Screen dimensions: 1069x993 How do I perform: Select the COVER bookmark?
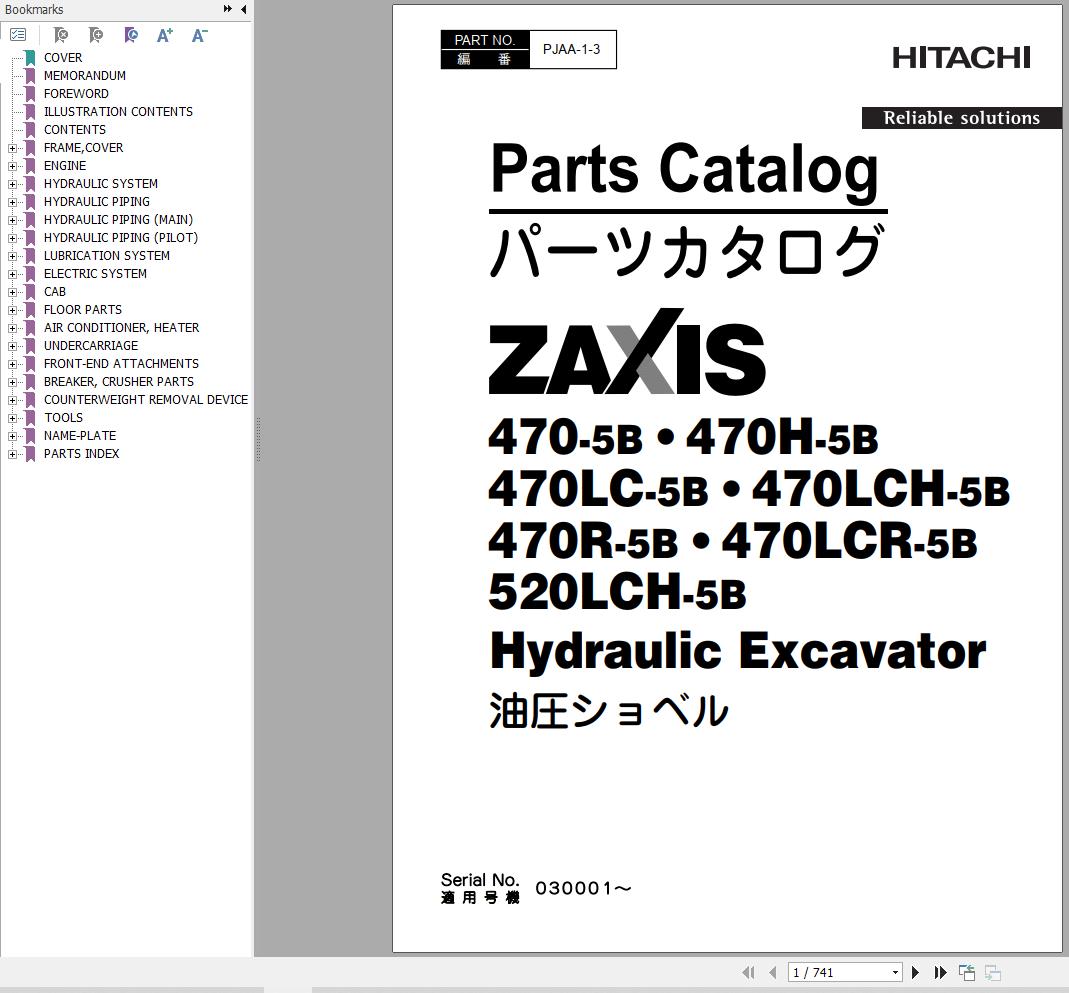point(63,58)
